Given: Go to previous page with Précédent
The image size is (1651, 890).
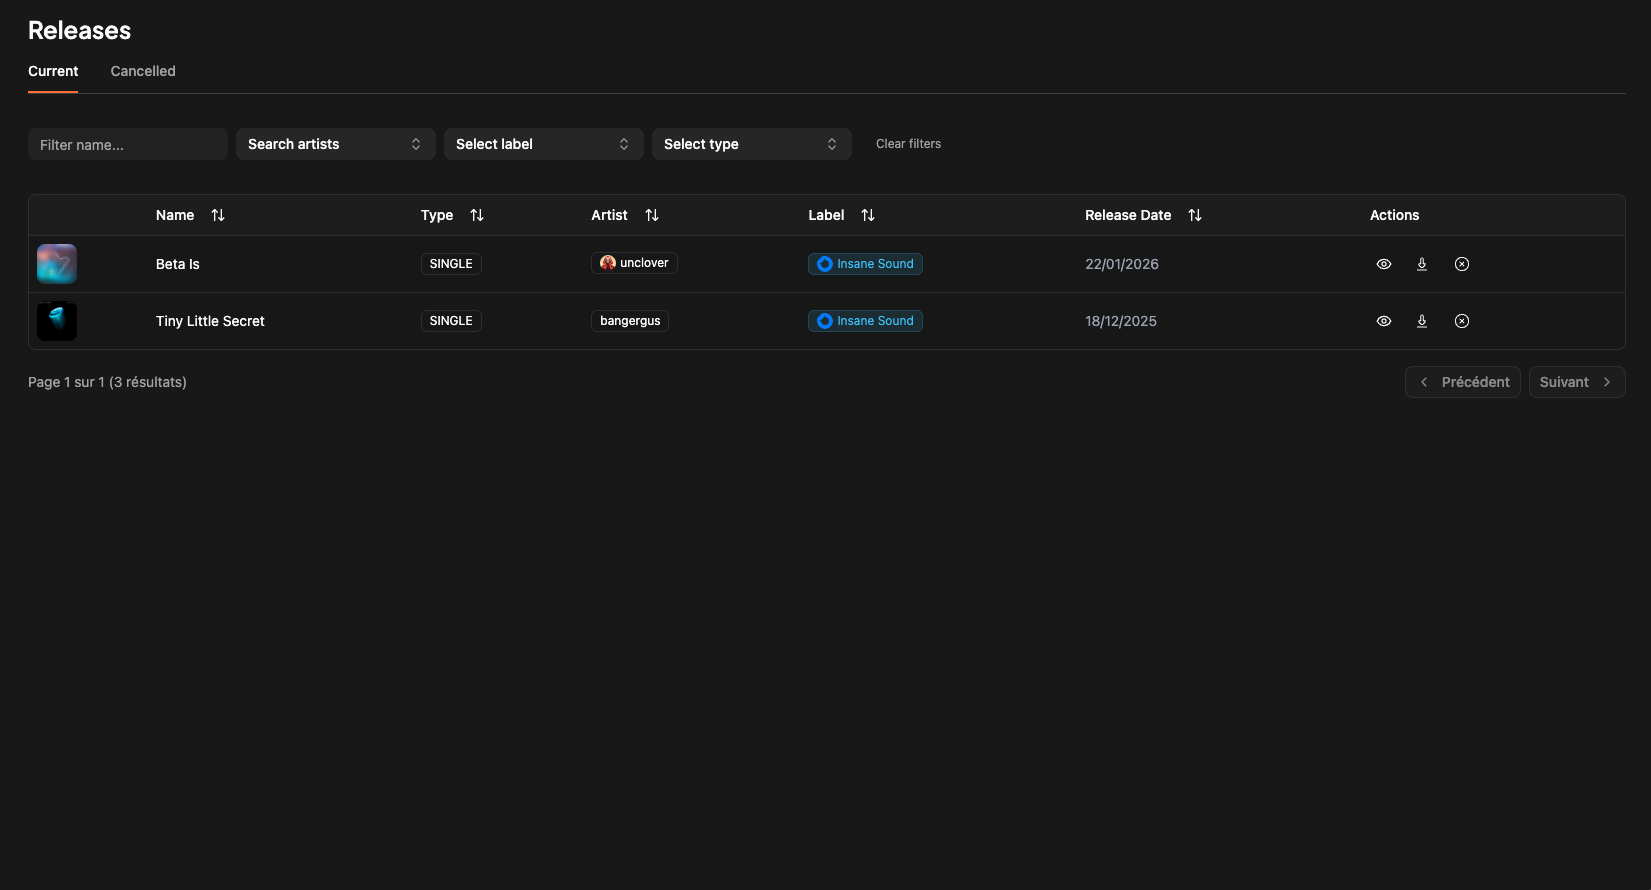Looking at the screenshot, I should pyautogui.click(x=1463, y=382).
